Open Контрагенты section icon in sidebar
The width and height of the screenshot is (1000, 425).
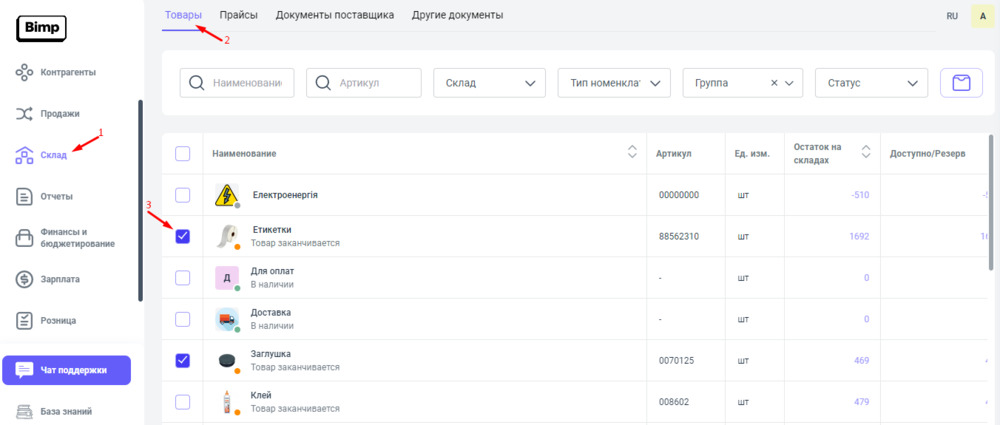click(25, 72)
